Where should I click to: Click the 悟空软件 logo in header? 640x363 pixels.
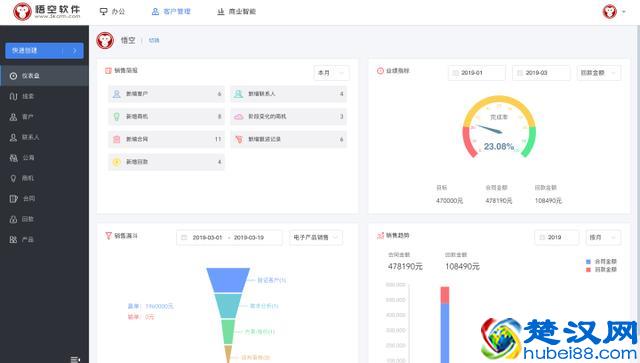coord(47,11)
